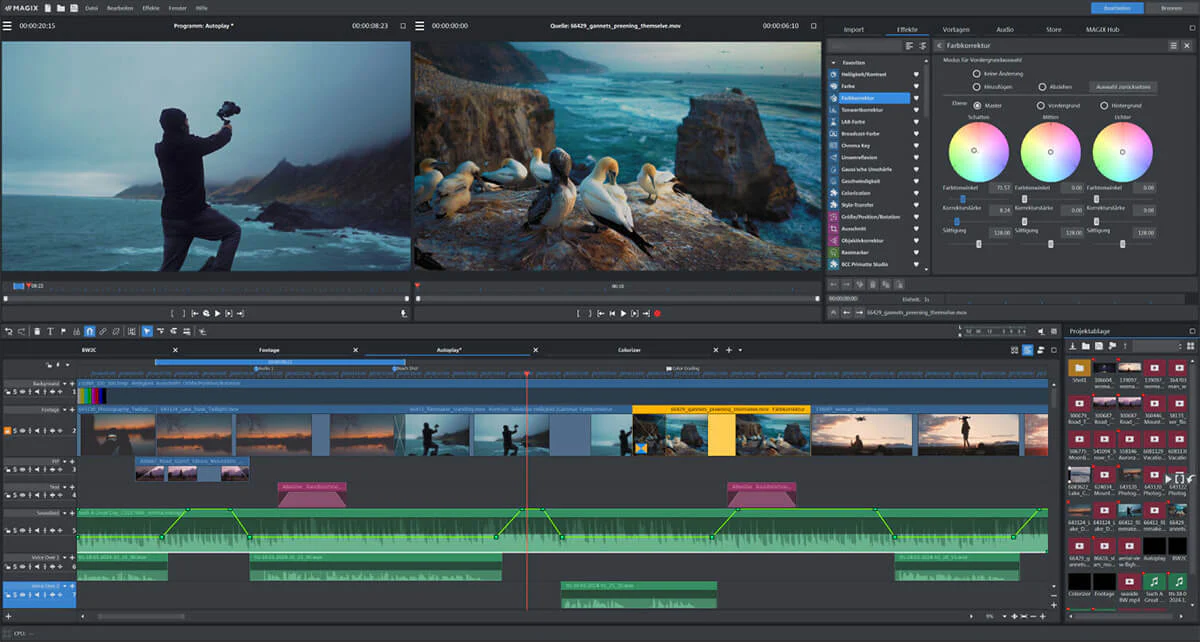
Task: Open the Bearbeiten menu
Action: (120, 6)
